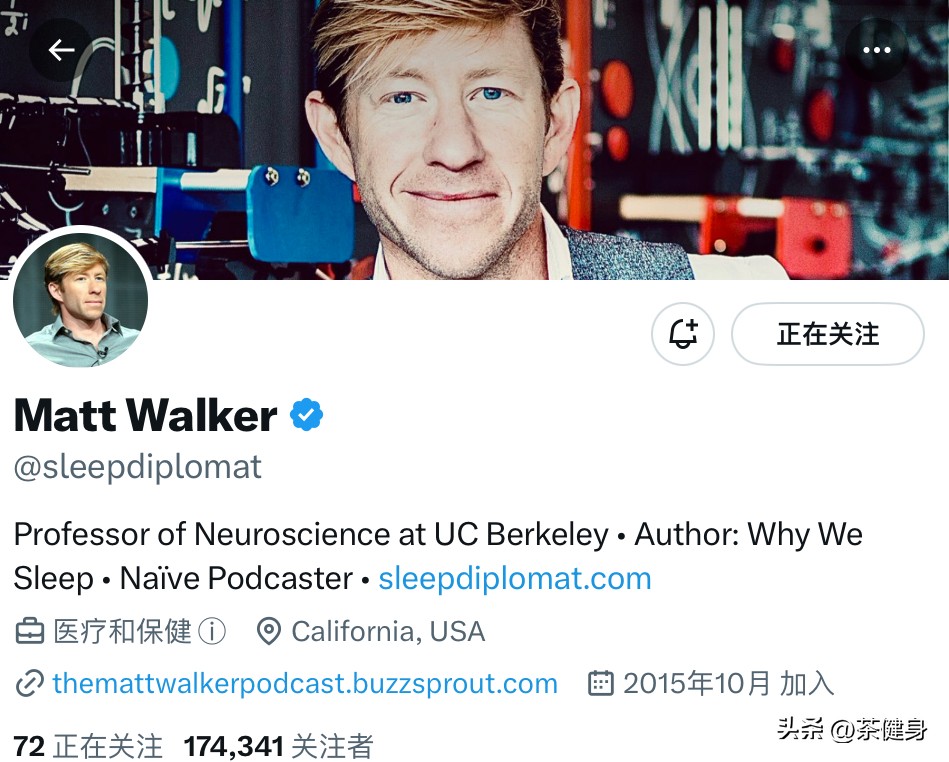The height and width of the screenshot is (762, 949).
Task: Select the 医疗和保健 category label
Action: click(x=123, y=631)
